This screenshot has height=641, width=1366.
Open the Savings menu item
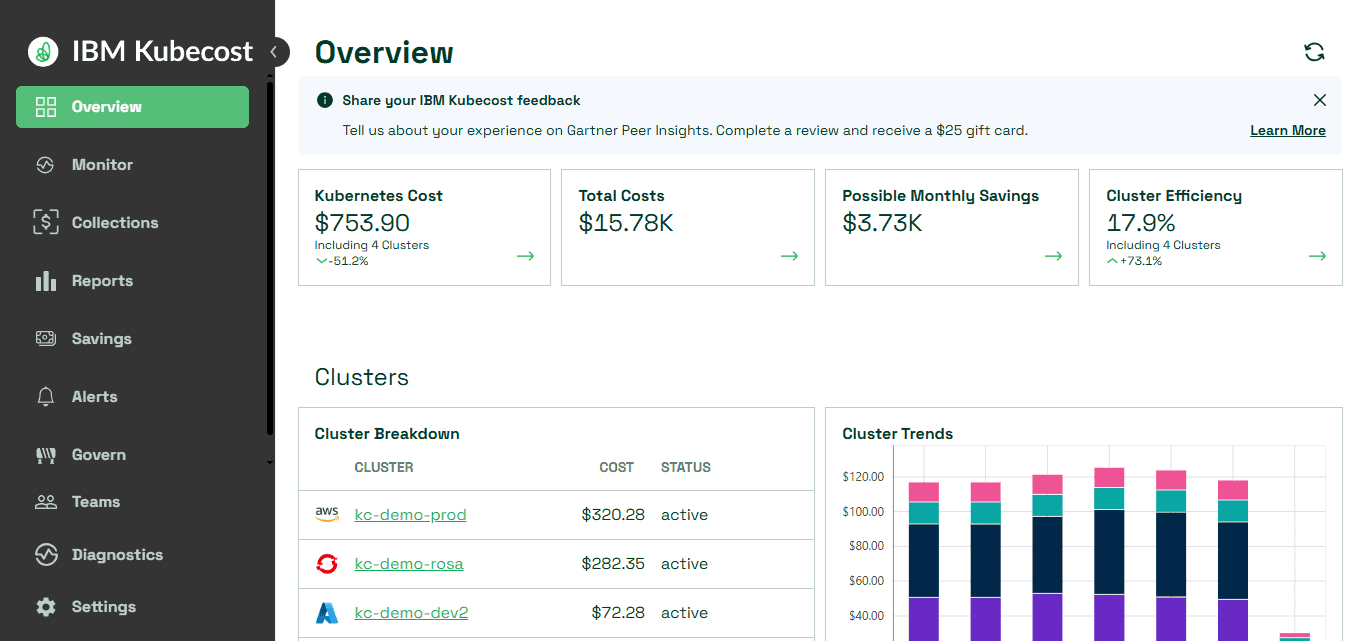[132, 339]
